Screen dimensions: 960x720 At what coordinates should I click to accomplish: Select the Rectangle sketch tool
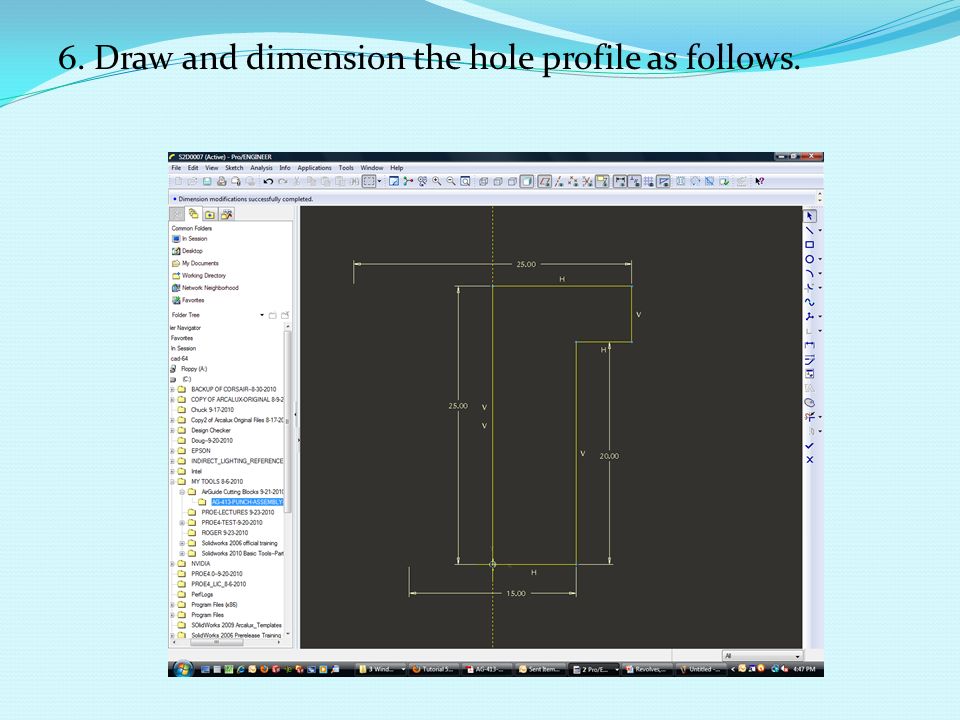click(809, 244)
